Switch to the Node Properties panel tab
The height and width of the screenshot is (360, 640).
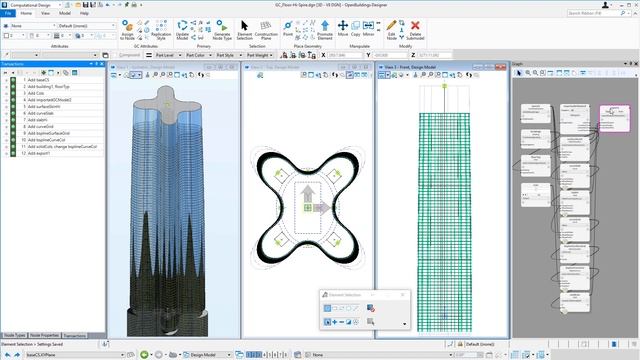click(44, 335)
